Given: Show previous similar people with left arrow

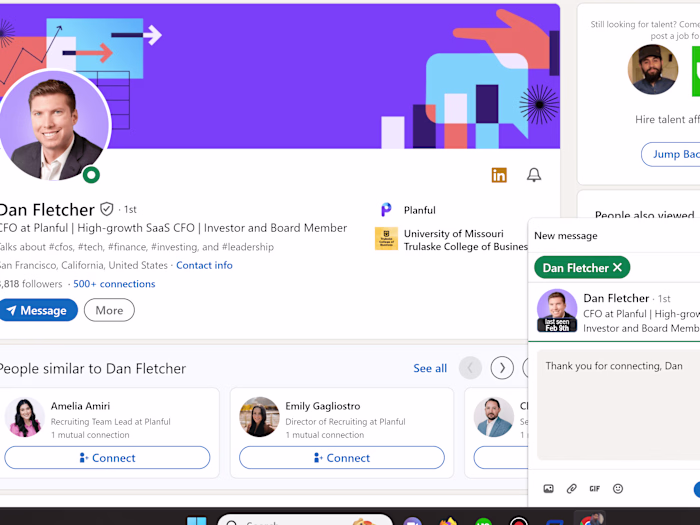Looking at the screenshot, I should point(470,368).
